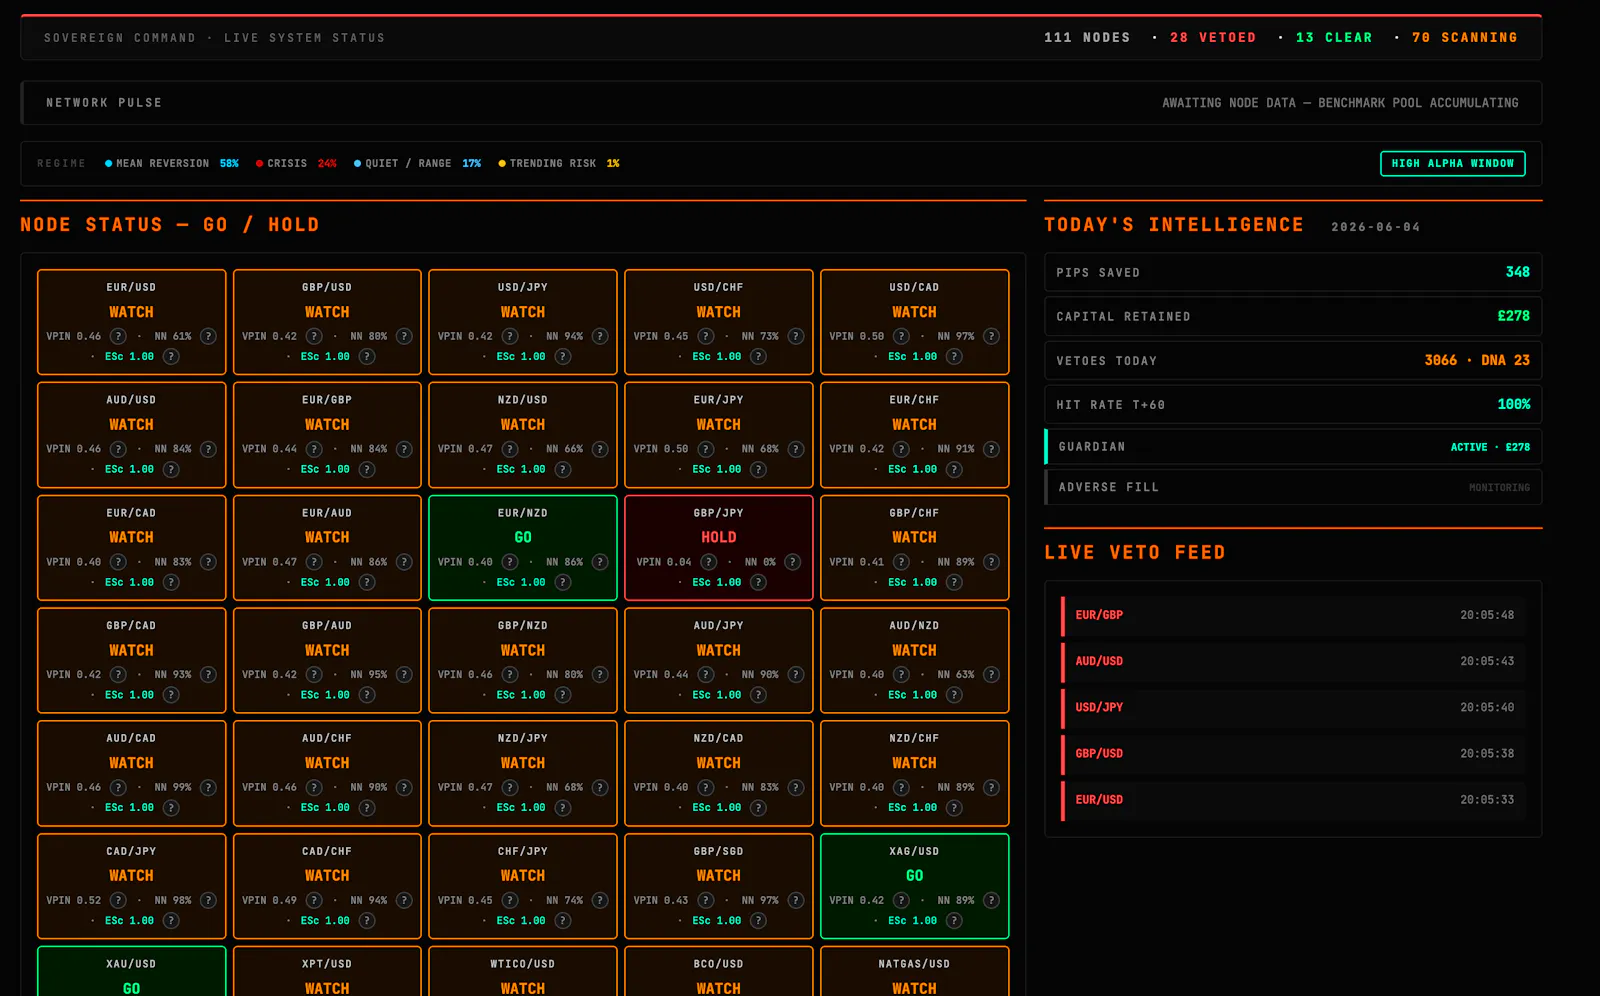Click the VETOES TODAY row

point(1293,360)
